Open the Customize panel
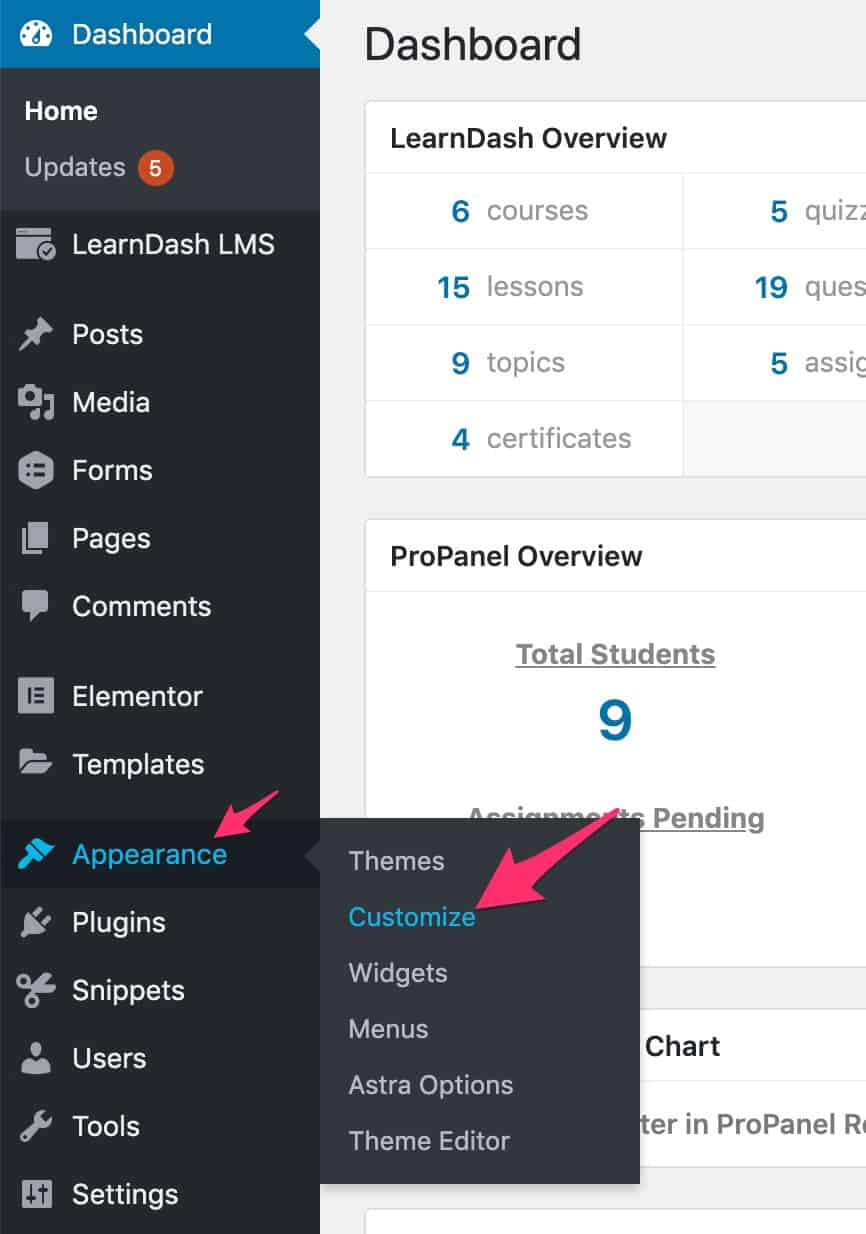This screenshot has width=866, height=1234. point(411,917)
